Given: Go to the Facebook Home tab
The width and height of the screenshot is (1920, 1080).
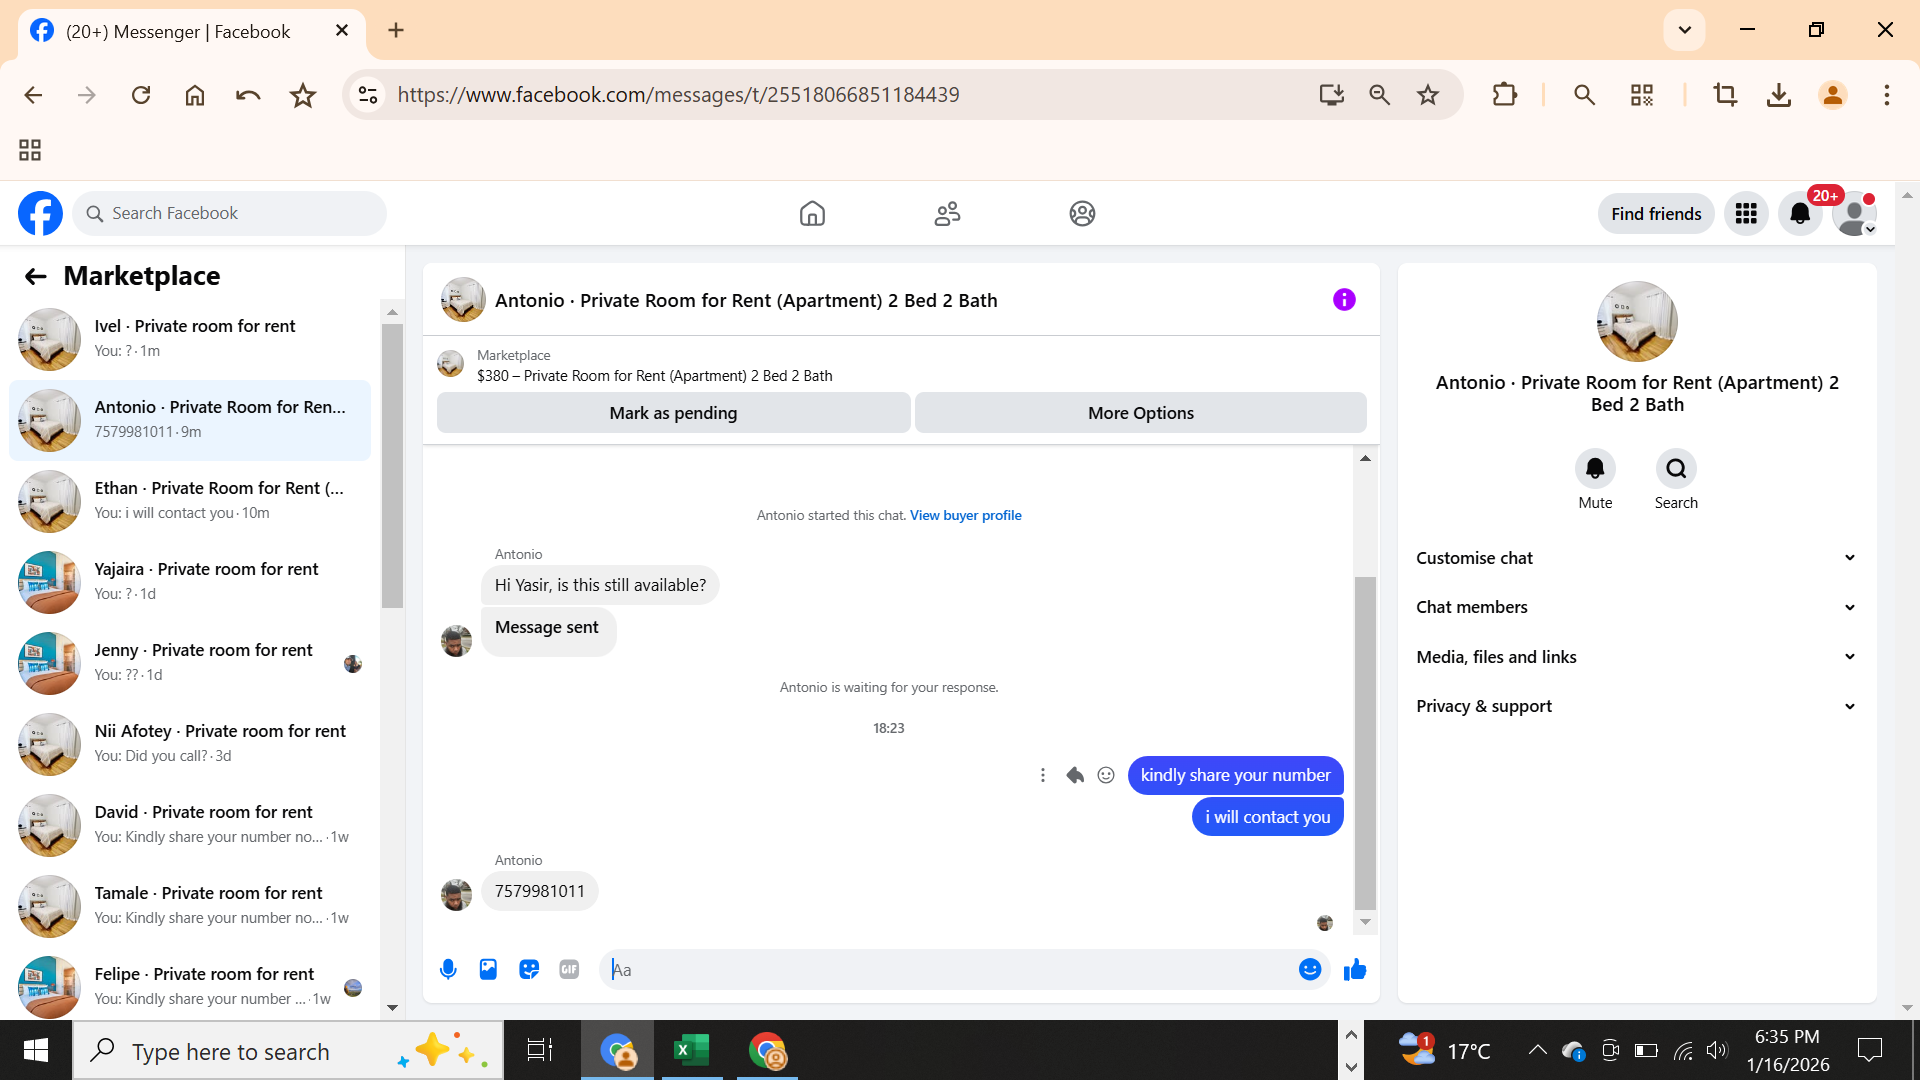Looking at the screenshot, I should pyautogui.click(x=812, y=213).
